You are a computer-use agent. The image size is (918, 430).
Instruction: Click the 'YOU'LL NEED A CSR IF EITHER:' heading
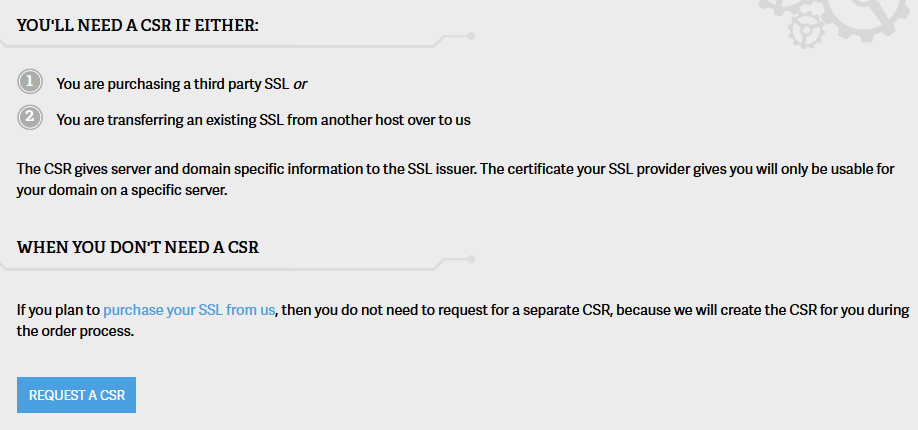coord(138,24)
